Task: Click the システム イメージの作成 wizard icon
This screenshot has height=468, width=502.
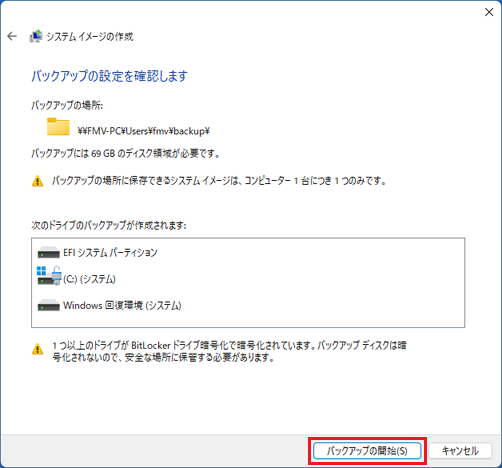Action: tap(36, 36)
